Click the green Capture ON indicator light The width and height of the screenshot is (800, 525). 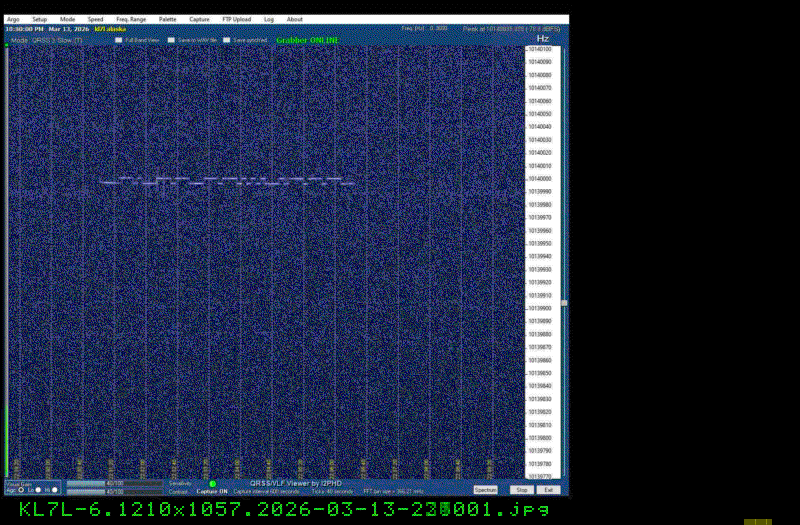tap(212, 484)
